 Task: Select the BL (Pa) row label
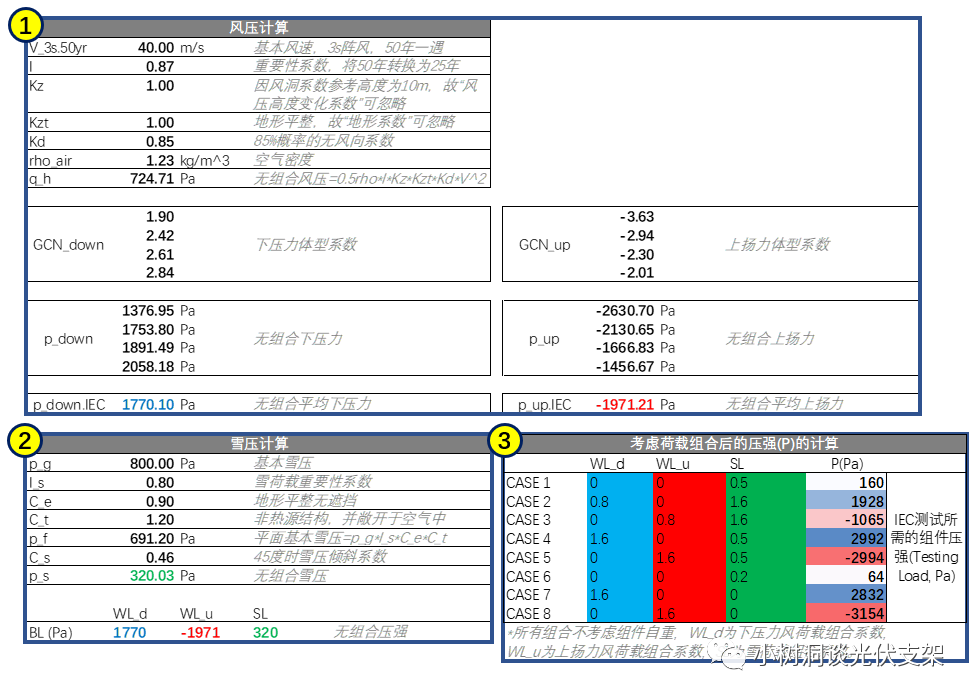pos(50,633)
